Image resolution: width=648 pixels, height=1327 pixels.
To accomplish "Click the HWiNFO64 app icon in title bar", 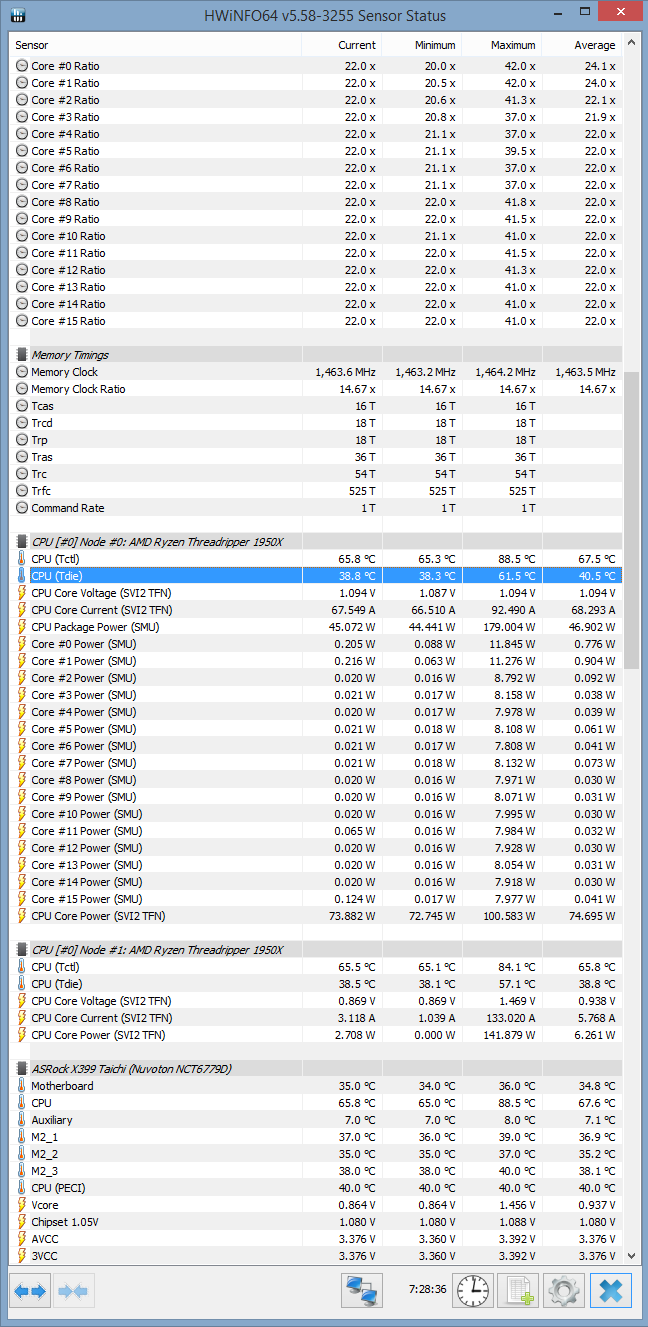I will [18, 16].
